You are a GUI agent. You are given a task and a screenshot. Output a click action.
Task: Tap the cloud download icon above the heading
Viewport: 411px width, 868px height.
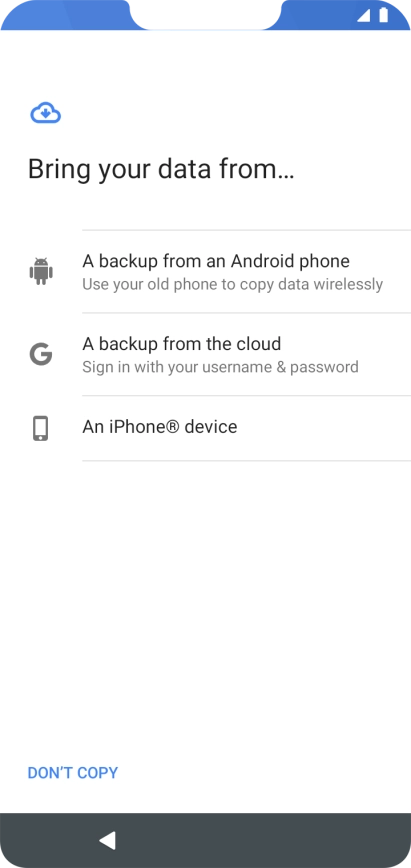click(45, 113)
